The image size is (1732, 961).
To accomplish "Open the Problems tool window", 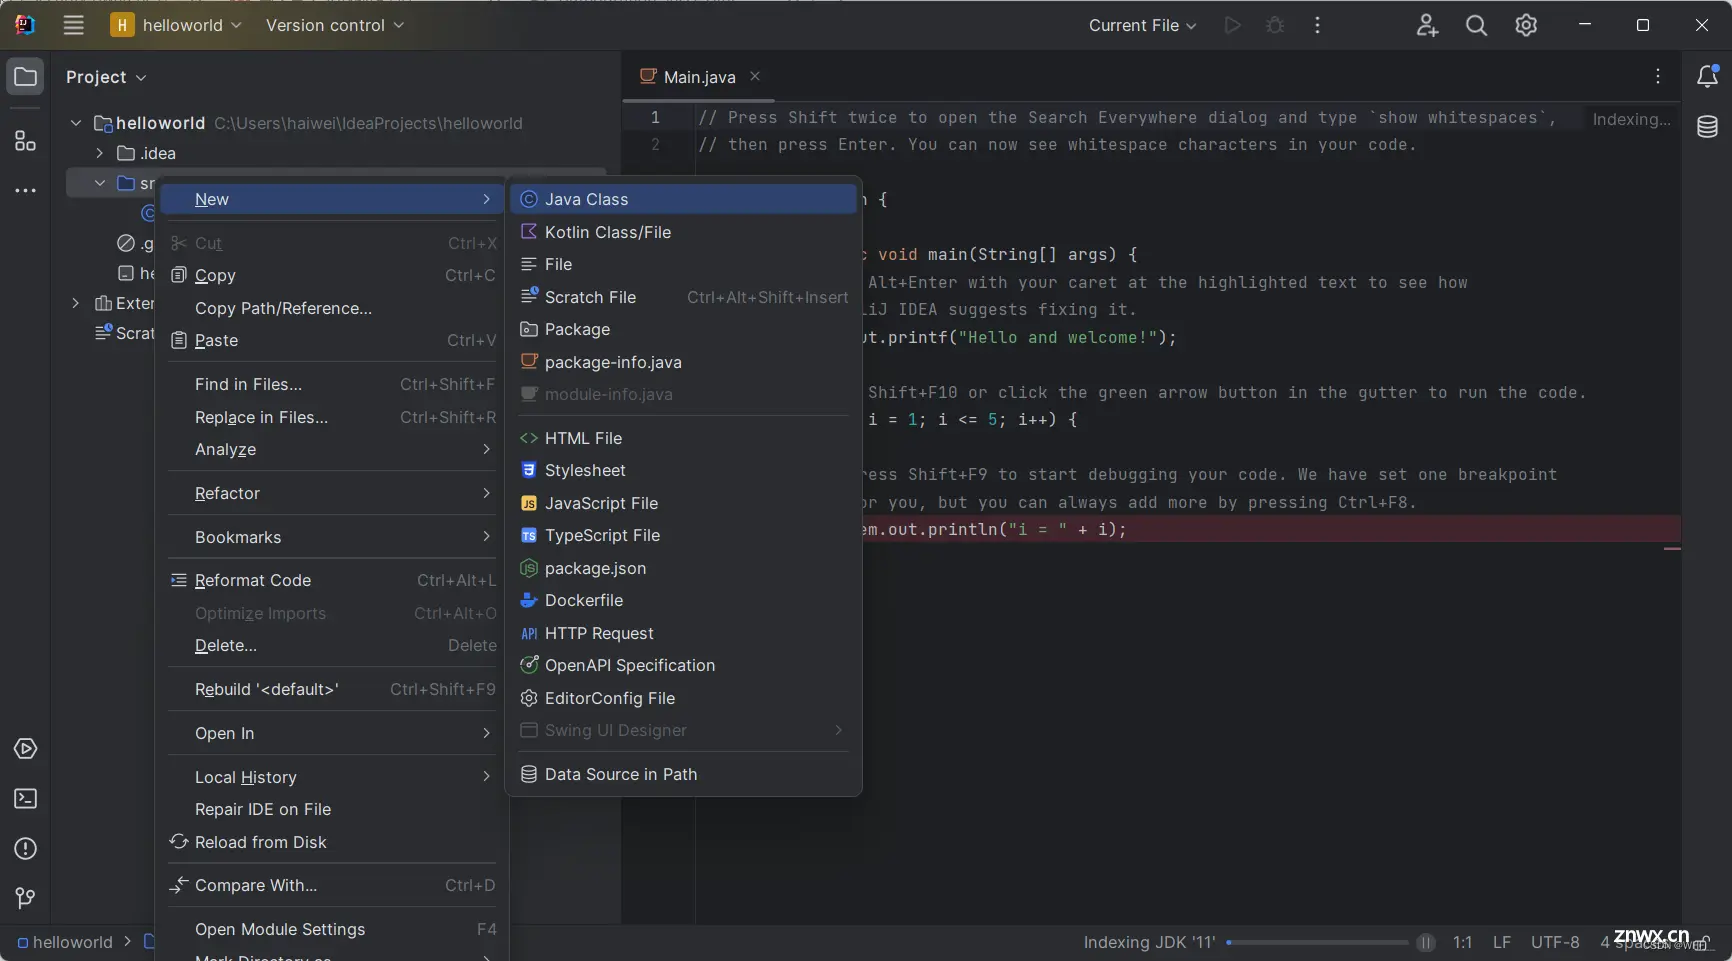I will click(x=25, y=849).
